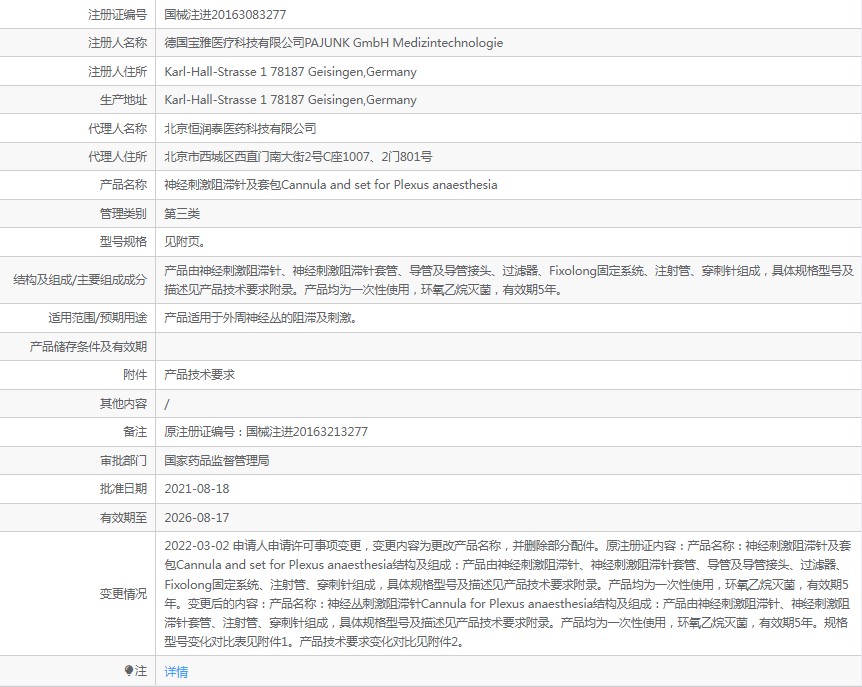Select the 第三类 management class value

(x=182, y=213)
